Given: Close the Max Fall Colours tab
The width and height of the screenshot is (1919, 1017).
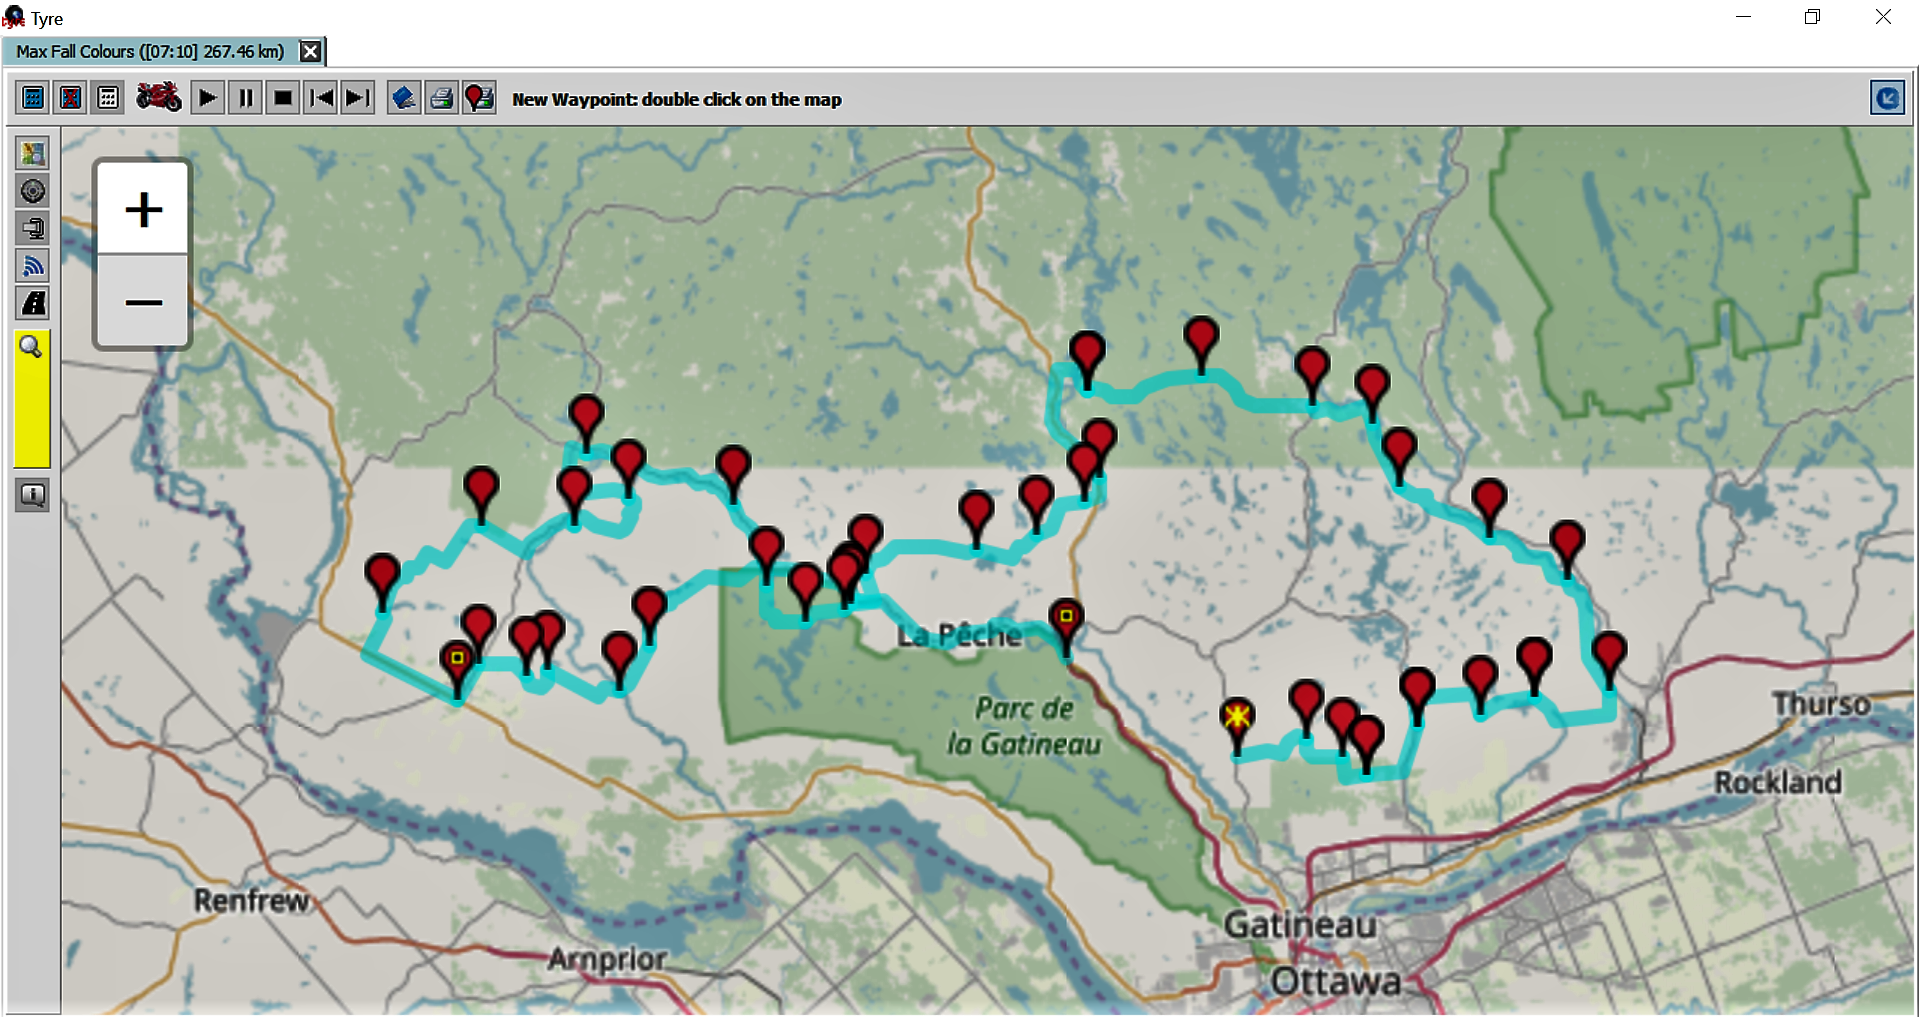Looking at the screenshot, I should coord(311,51).
